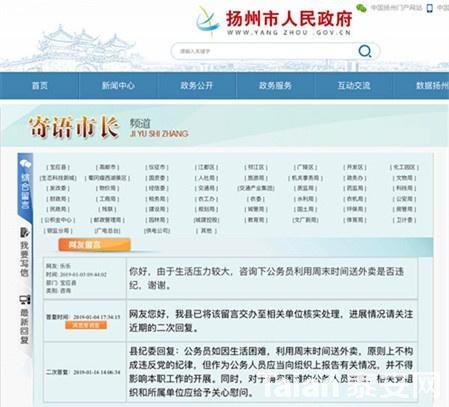Click the 规划局 department link
Image resolution: width=449 pixels, height=407 pixels.
click(x=207, y=209)
